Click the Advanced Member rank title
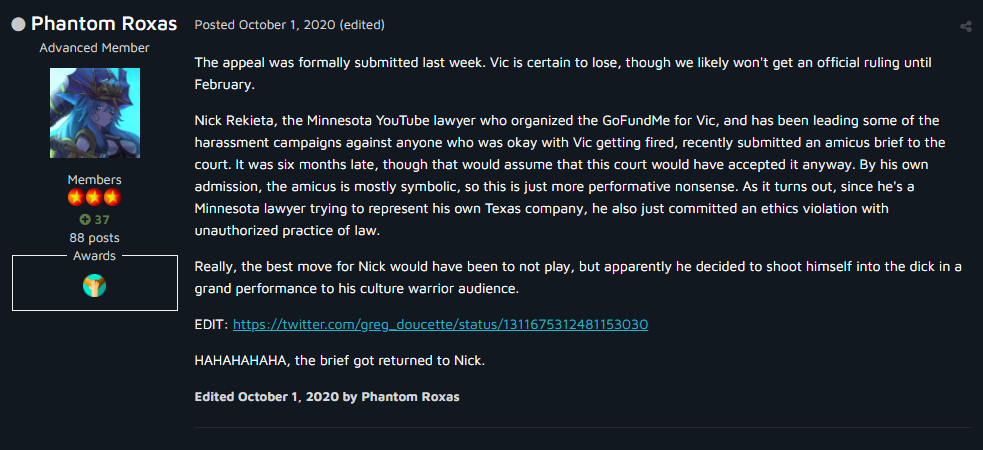The image size is (983, 450). 95,48
